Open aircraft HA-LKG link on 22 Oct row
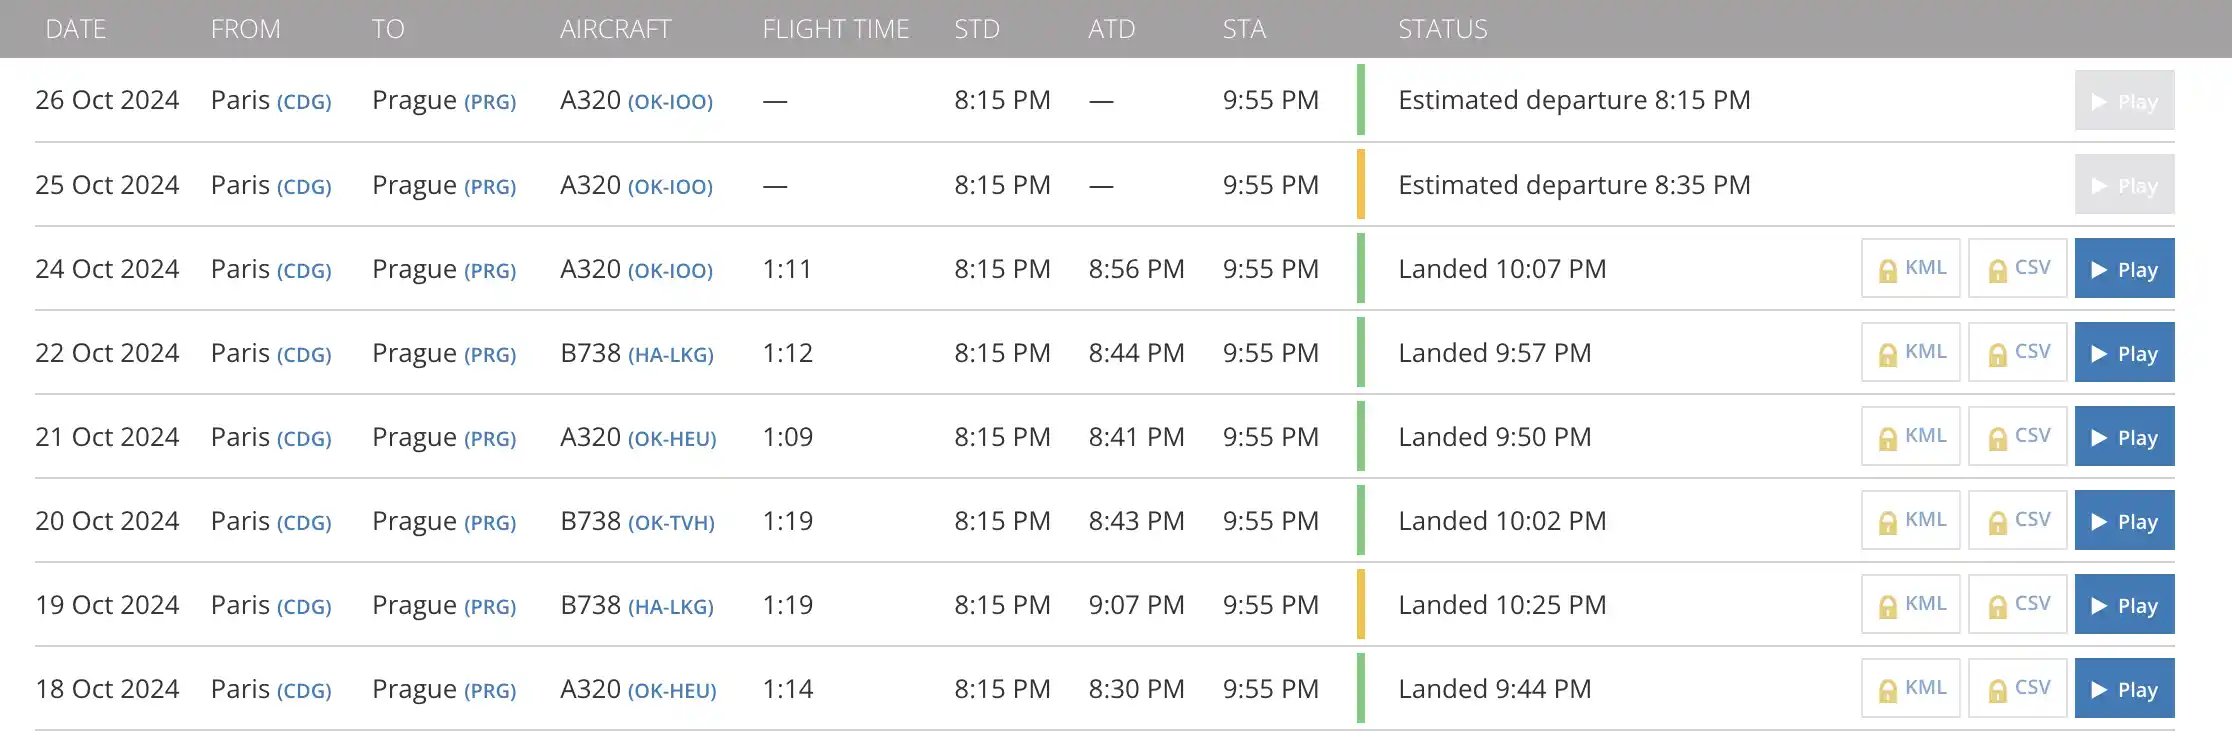The width and height of the screenshot is (2232, 750). [671, 355]
